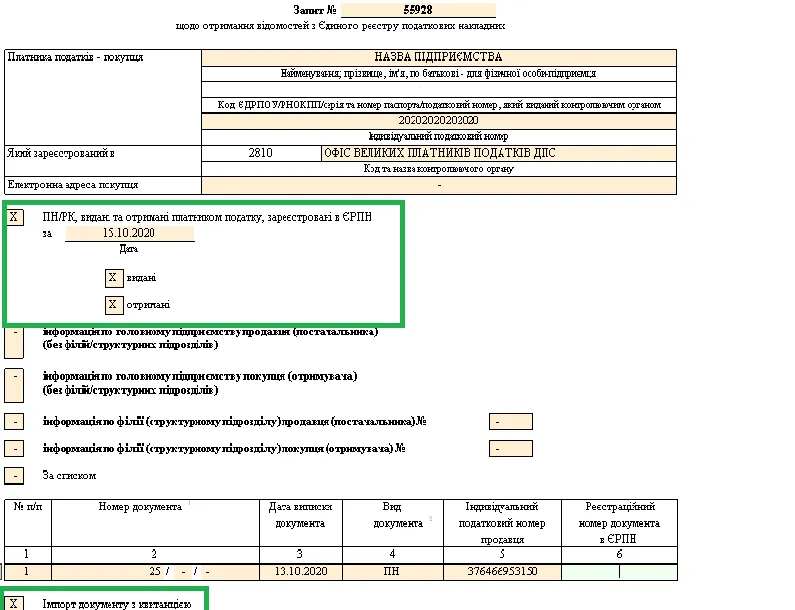Click the Який зареєстрований в label
The width and height of the screenshot is (795, 610).
61,153
